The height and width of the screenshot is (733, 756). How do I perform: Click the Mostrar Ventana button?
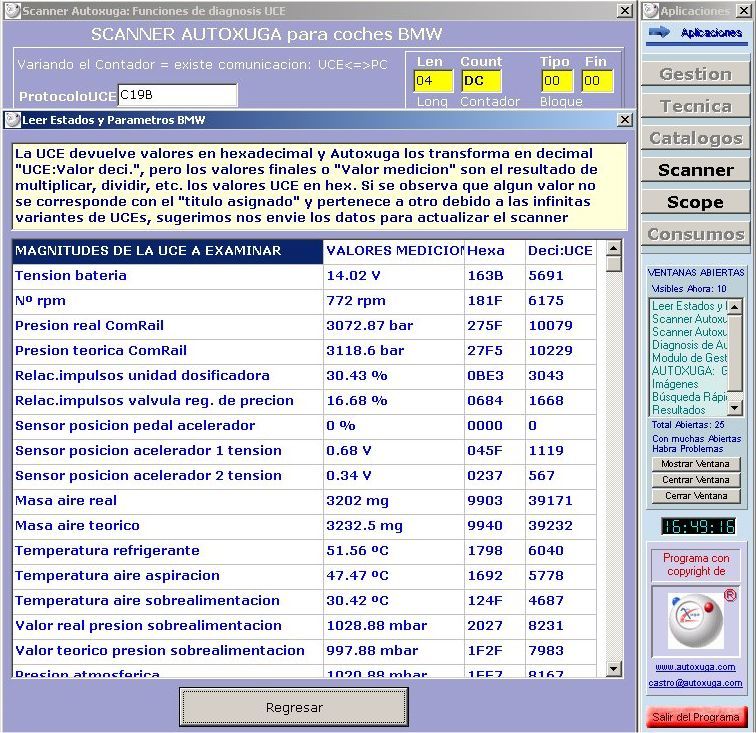coord(696,464)
